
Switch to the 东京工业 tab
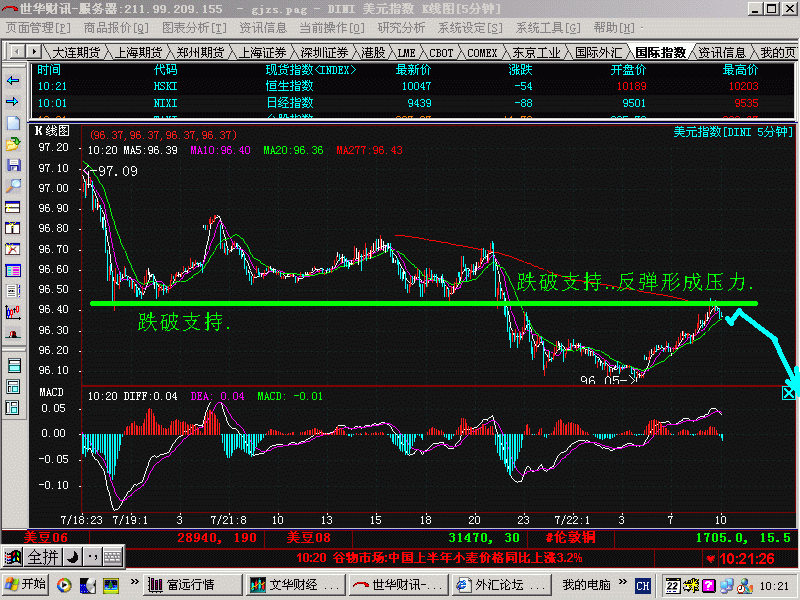[536, 53]
